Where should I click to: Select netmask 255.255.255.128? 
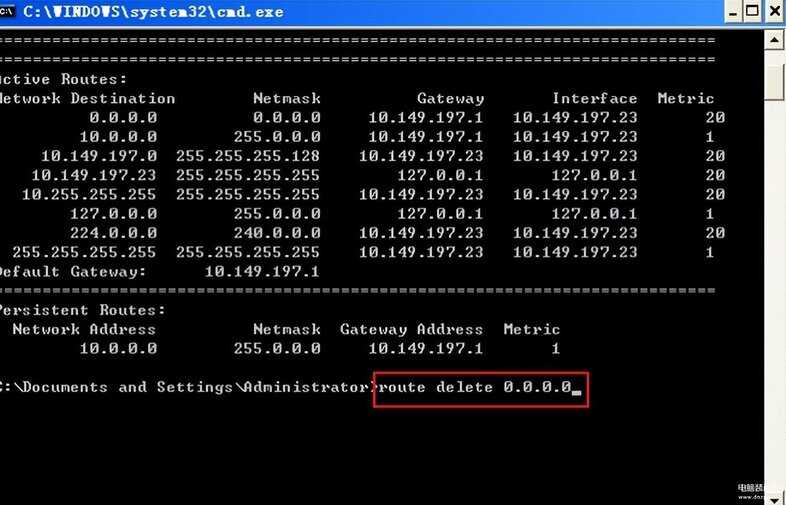tap(248, 156)
